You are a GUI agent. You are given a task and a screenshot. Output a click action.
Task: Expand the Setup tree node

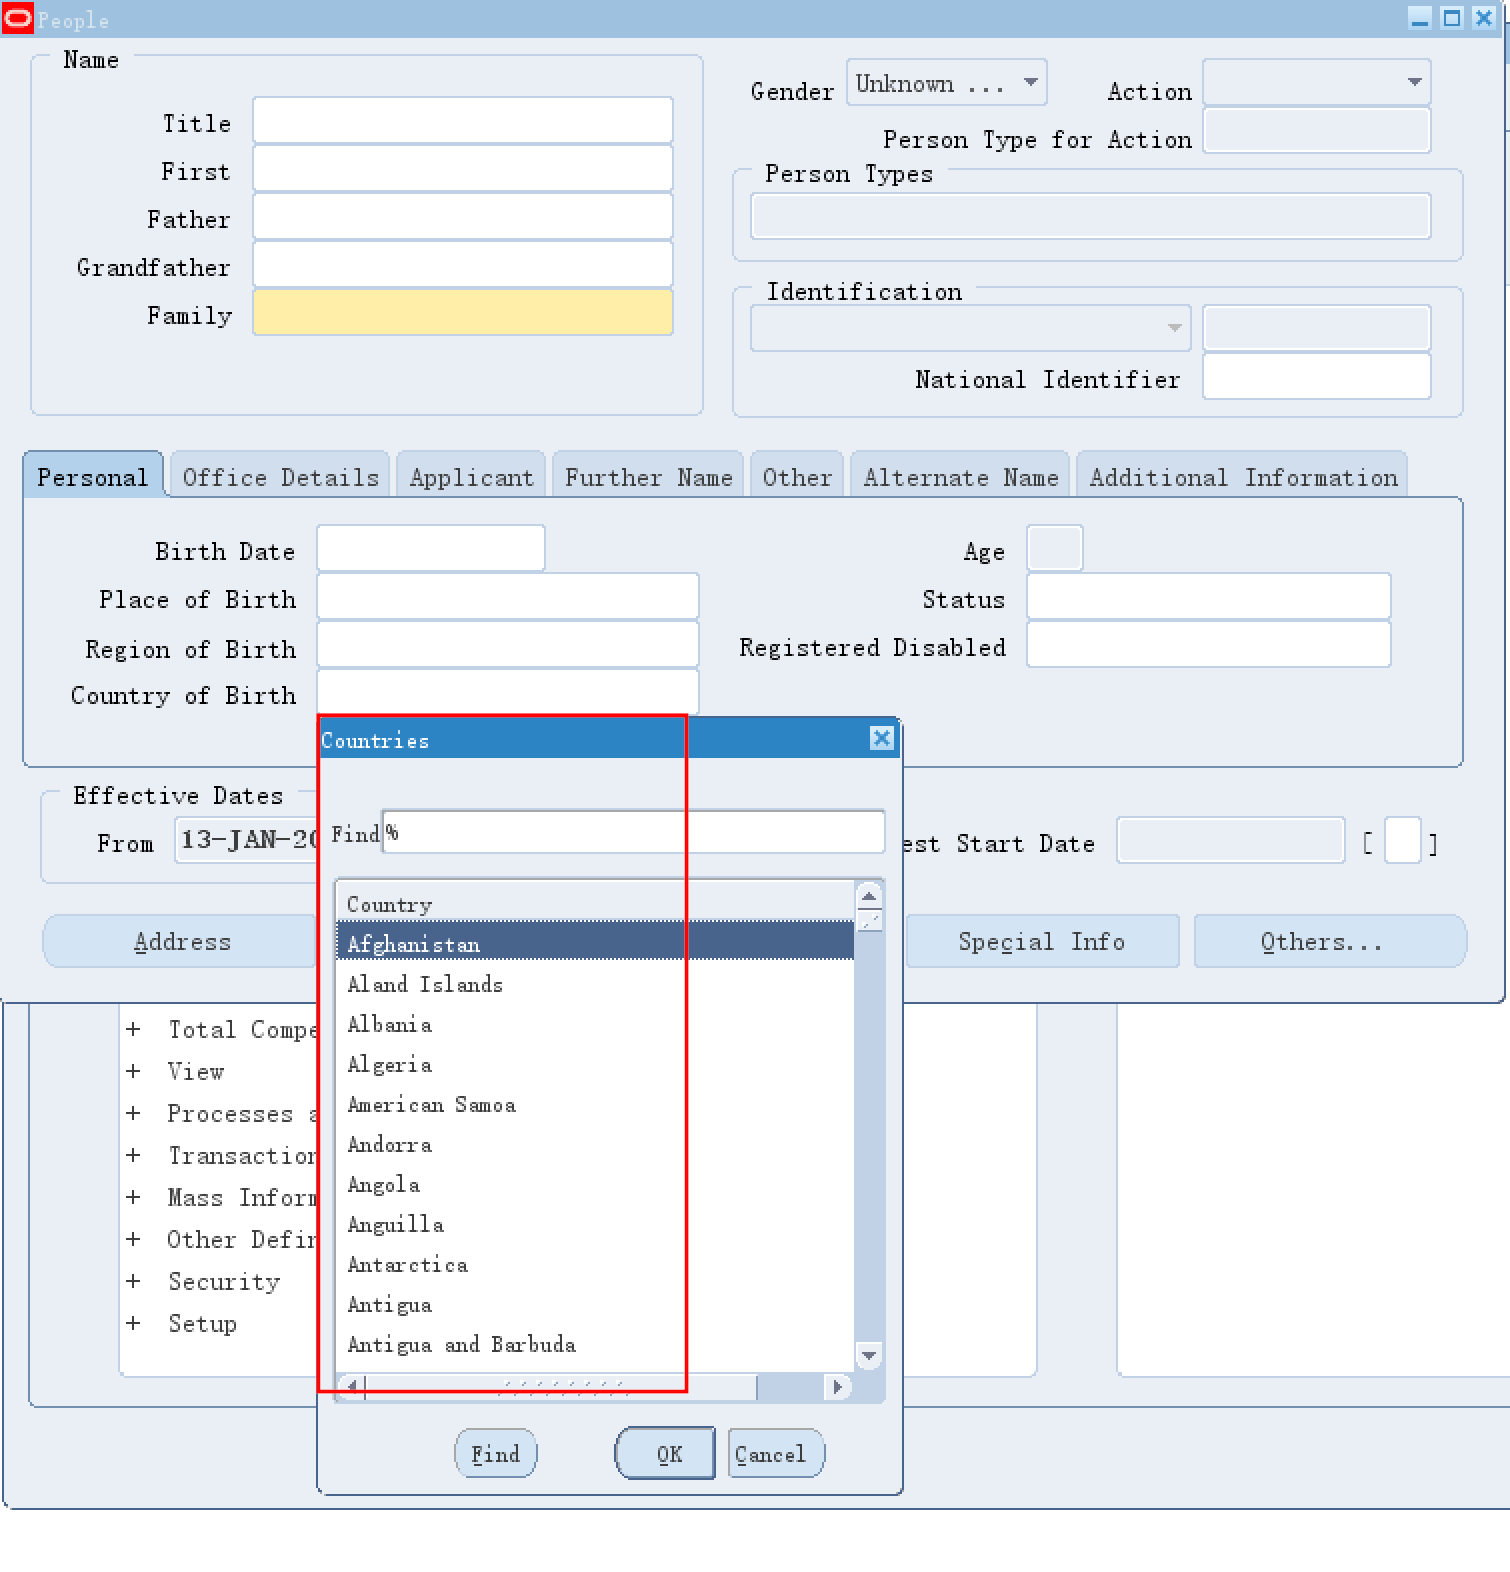(133, 1323)
